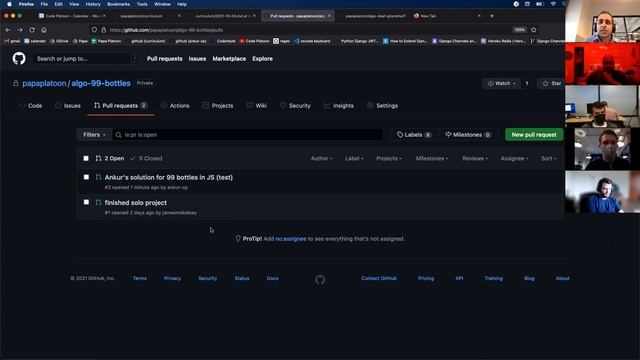Switch to the Code tab
Image resolution: width=640 pixels, height=360 pixels.
31,106
